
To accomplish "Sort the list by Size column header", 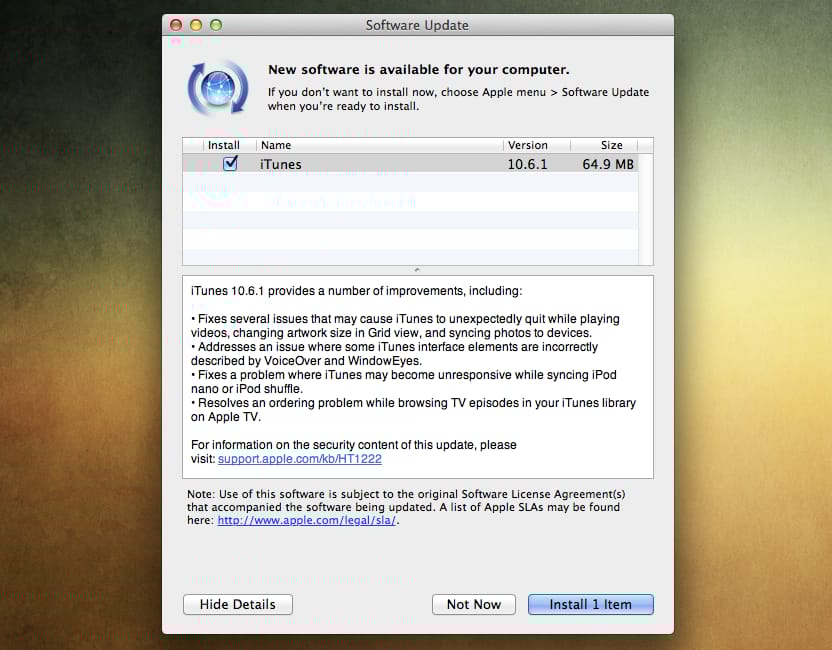I will 604,145.
